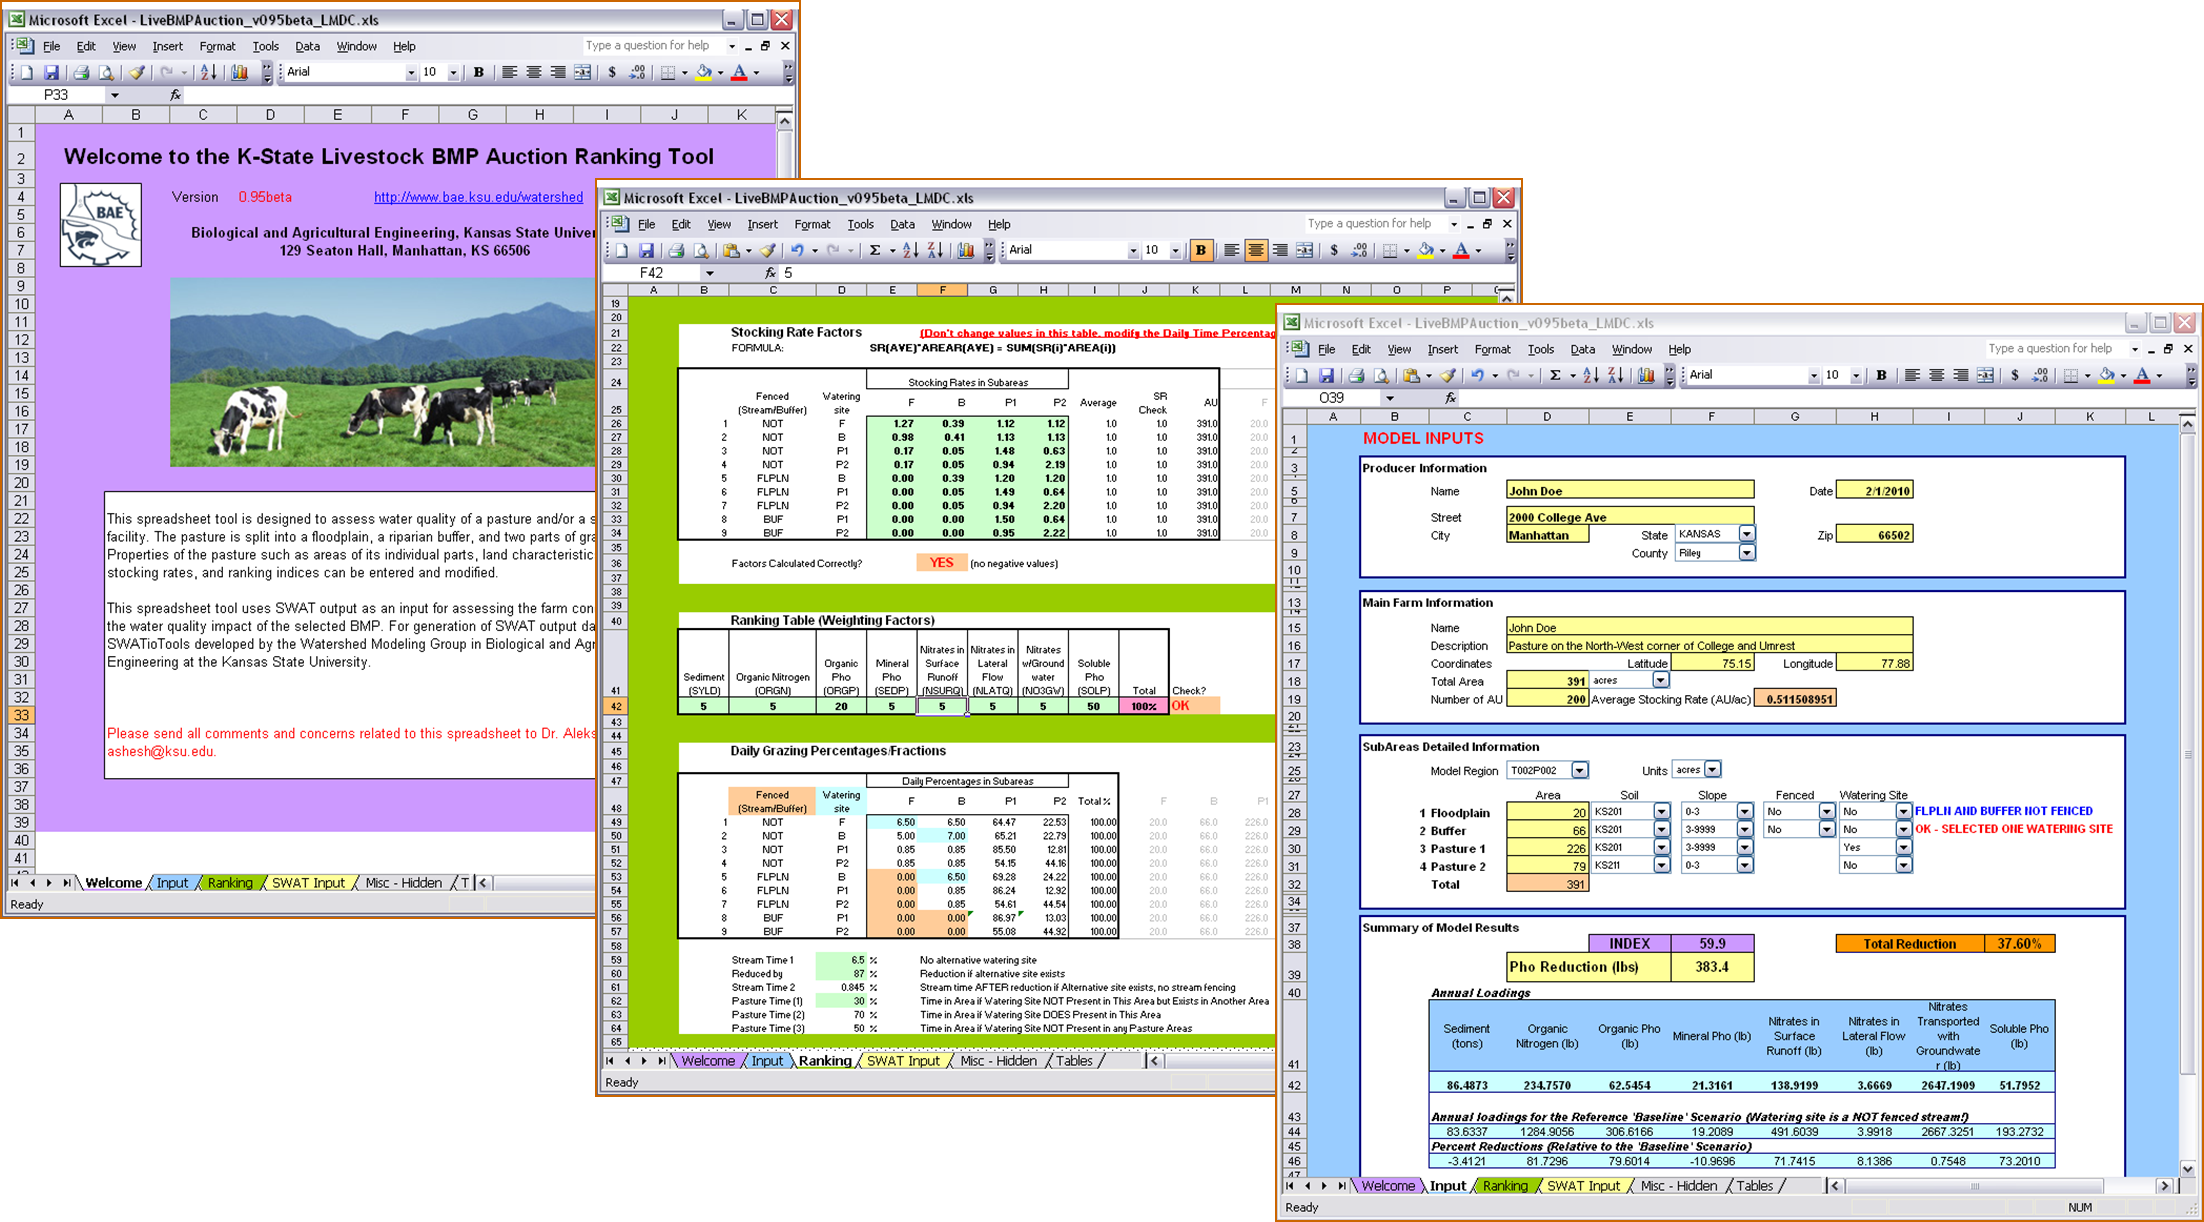
Task: Open Format menu in Welcome window
Action: click(217, 47)
